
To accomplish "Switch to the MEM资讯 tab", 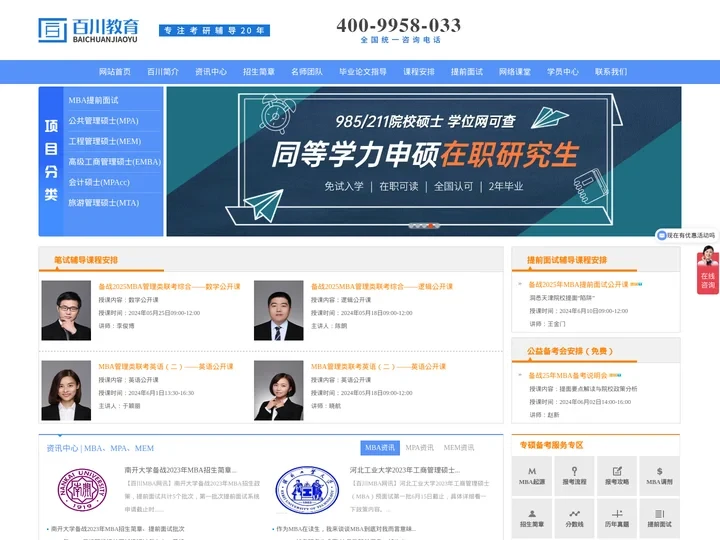I will click(459, 447).
